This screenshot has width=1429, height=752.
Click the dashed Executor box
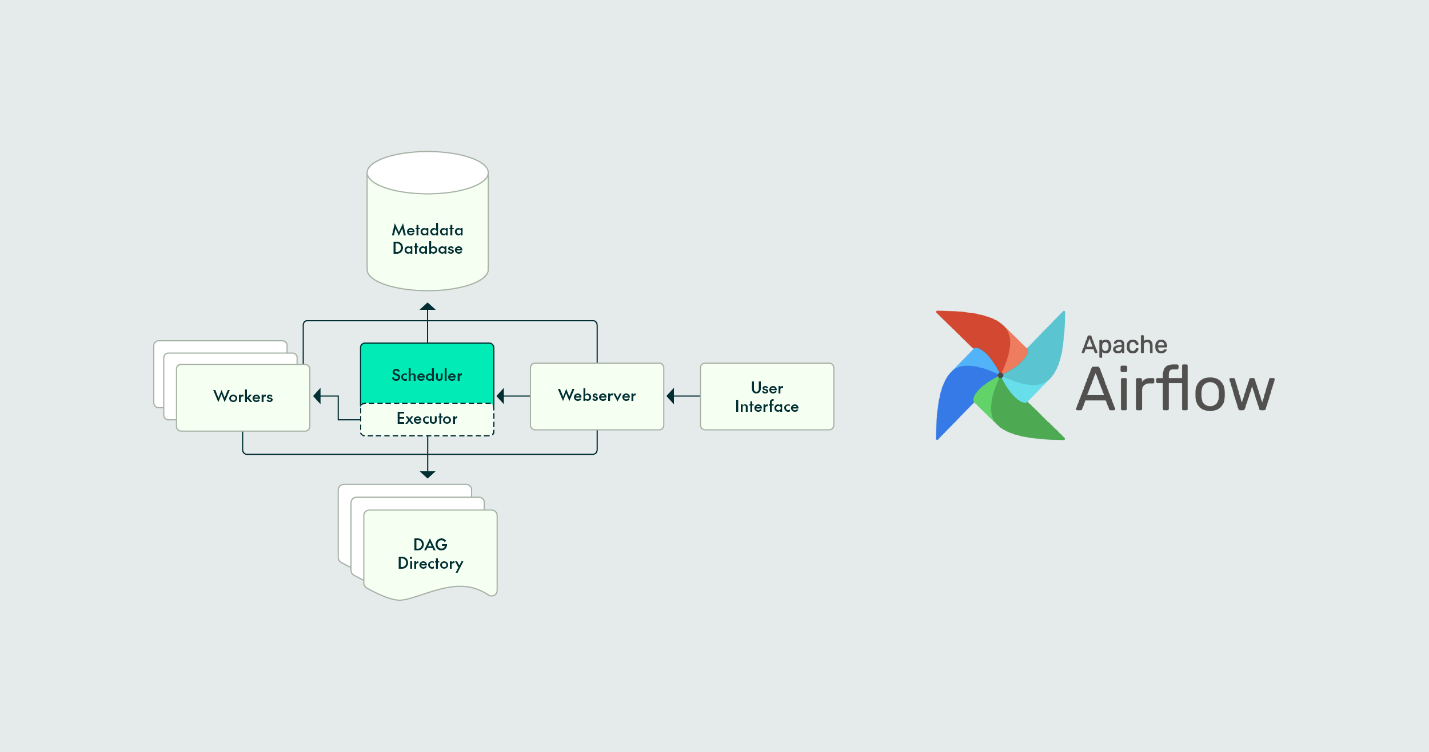click(x=427, y=419)
